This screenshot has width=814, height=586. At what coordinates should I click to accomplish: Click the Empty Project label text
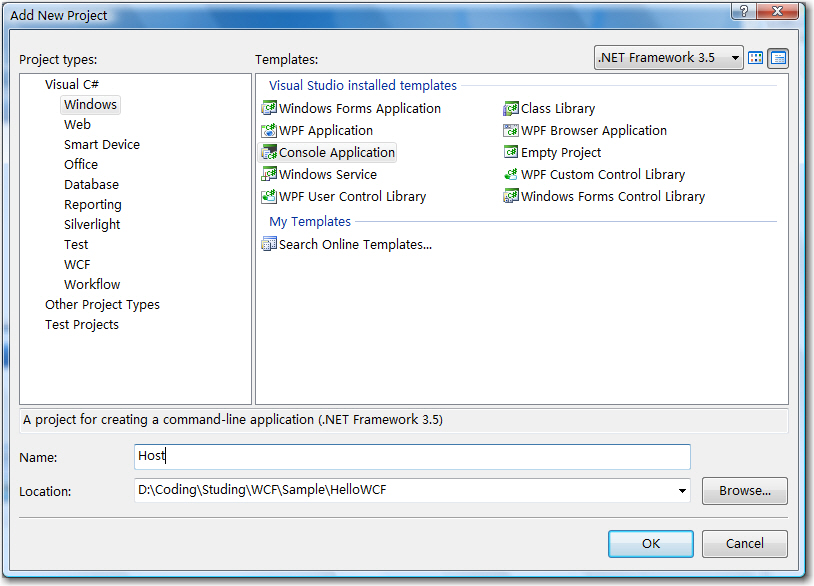click(561, 153)
